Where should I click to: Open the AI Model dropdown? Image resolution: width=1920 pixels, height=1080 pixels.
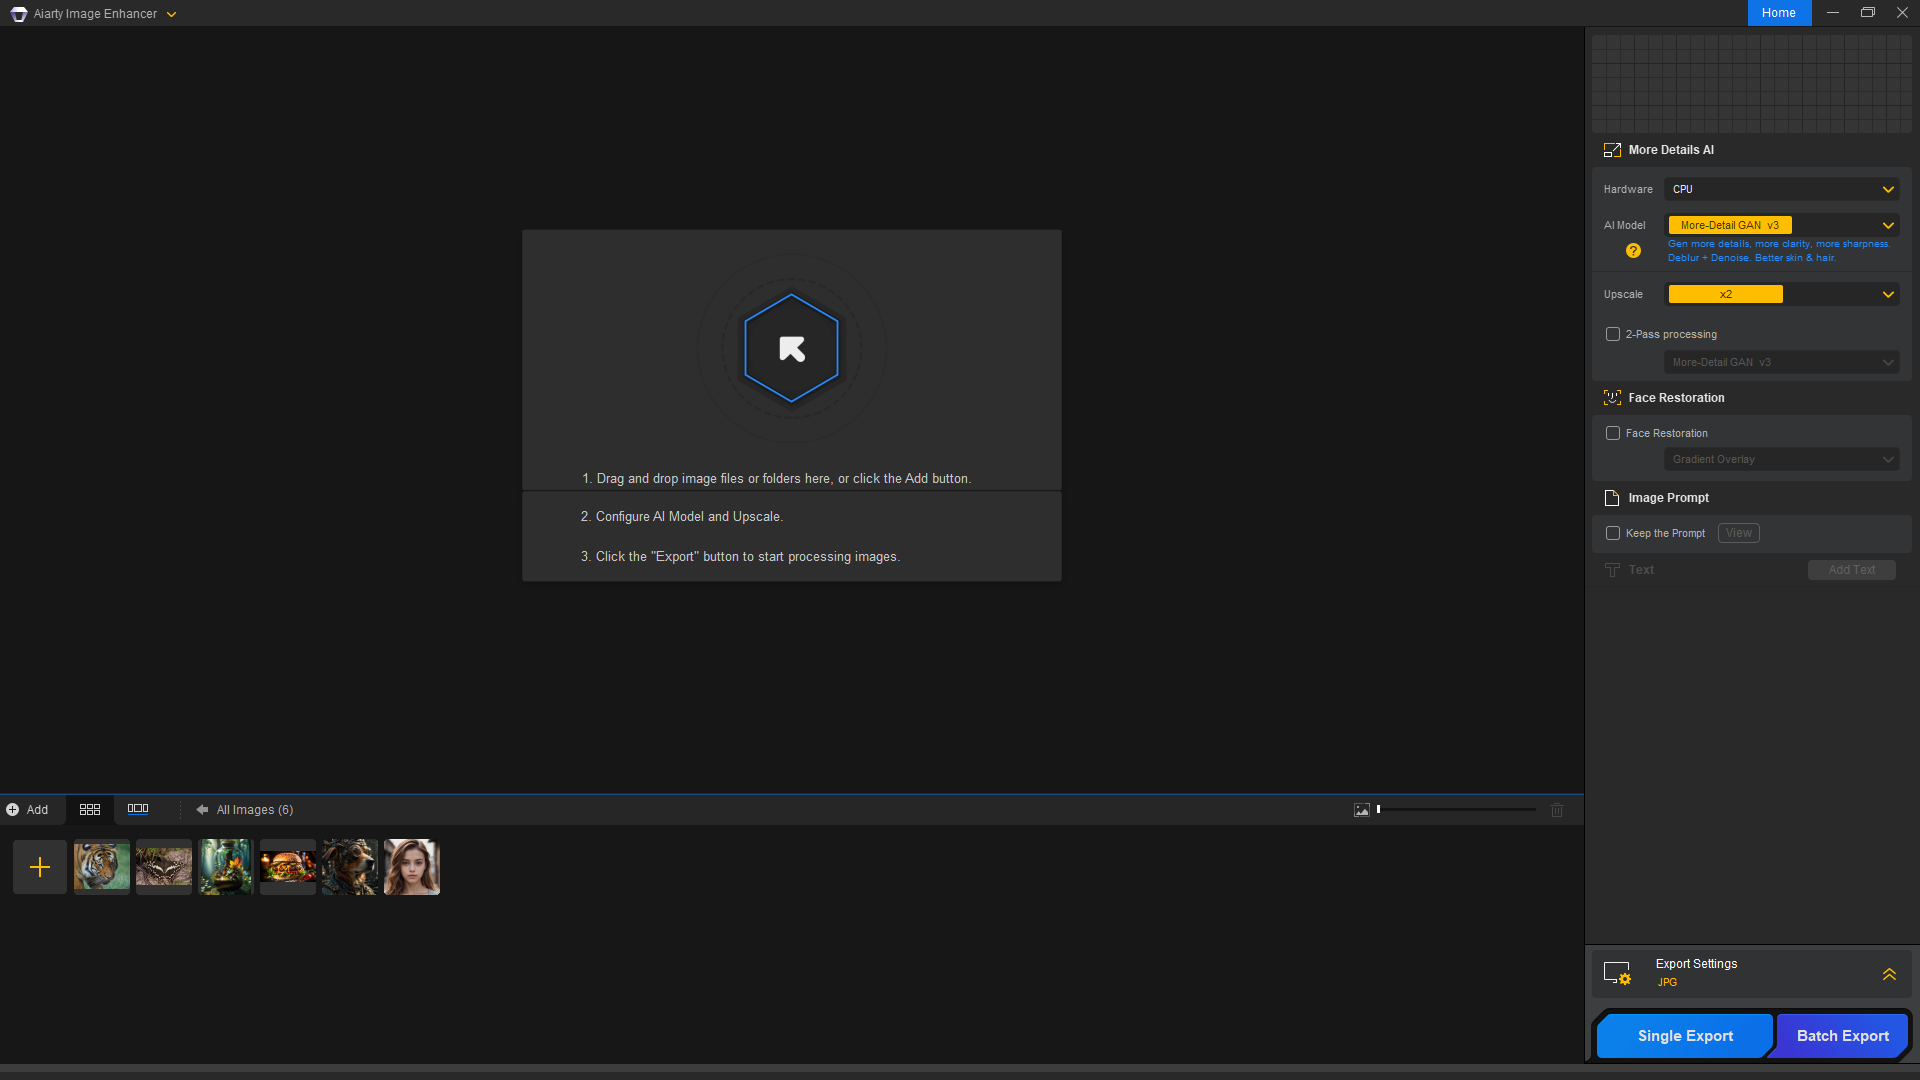pyautogui.click(x=1782, y=225)
